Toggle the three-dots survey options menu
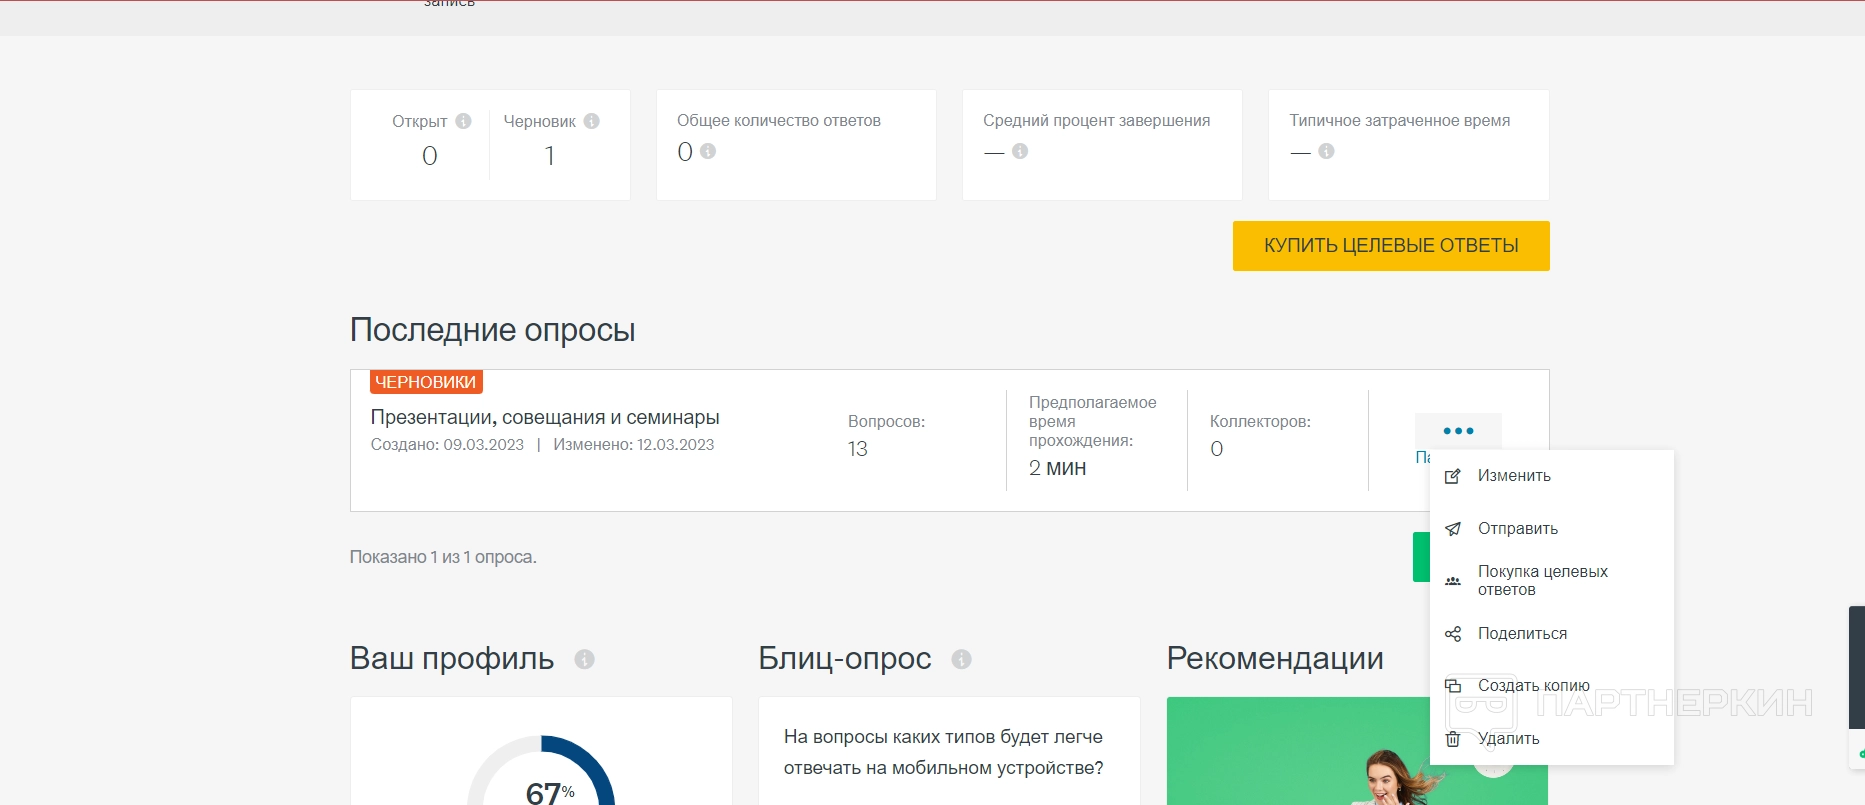 tap(1458, 431)
